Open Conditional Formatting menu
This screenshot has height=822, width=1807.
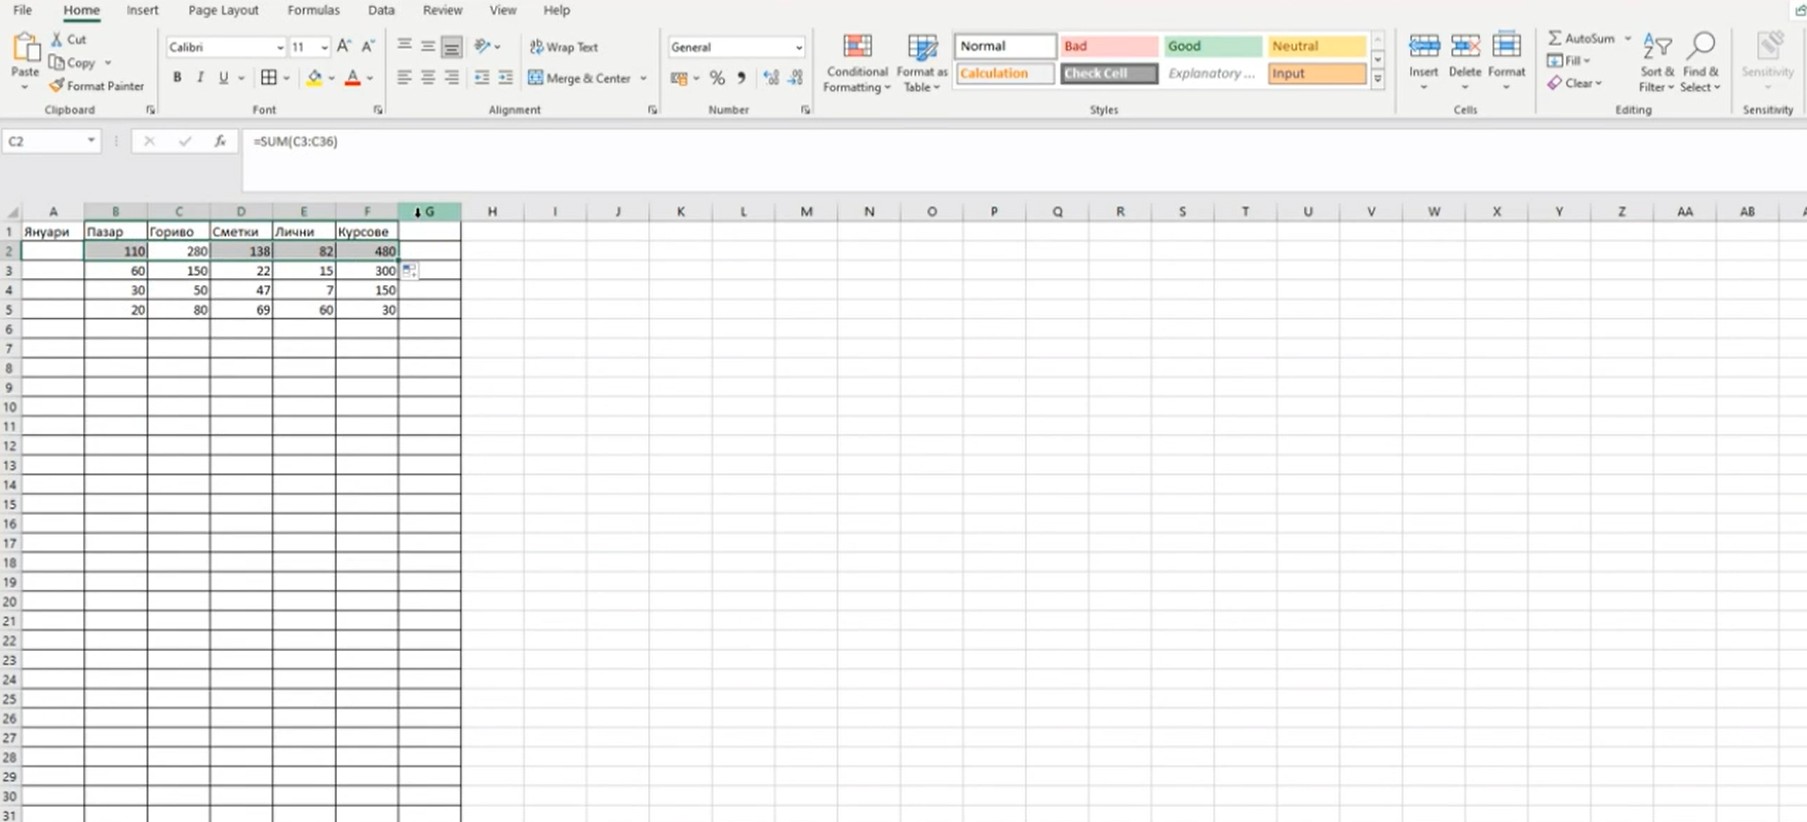pos(857,63)
